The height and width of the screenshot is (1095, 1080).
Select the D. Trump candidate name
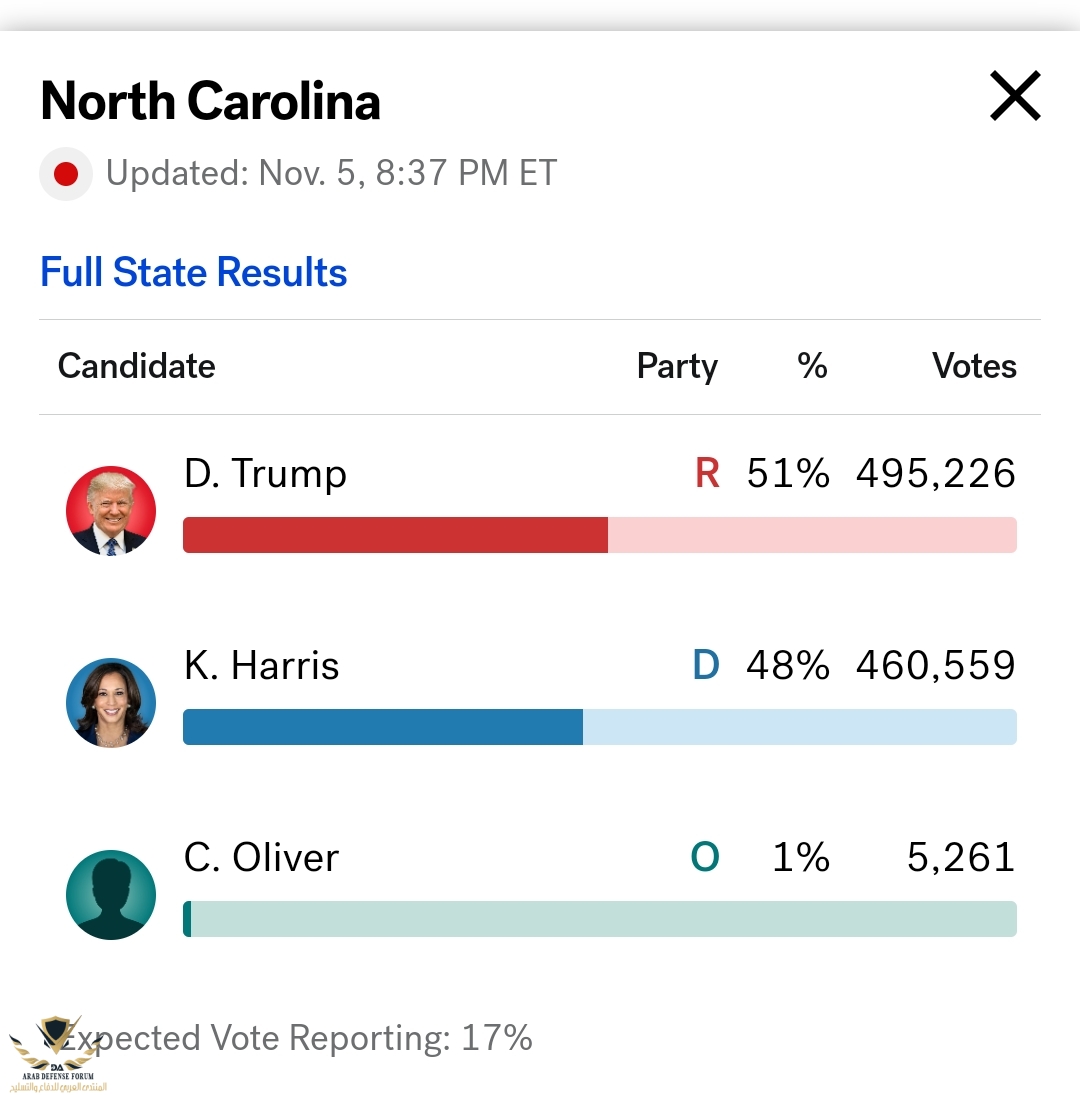click(x=265, y=474)
